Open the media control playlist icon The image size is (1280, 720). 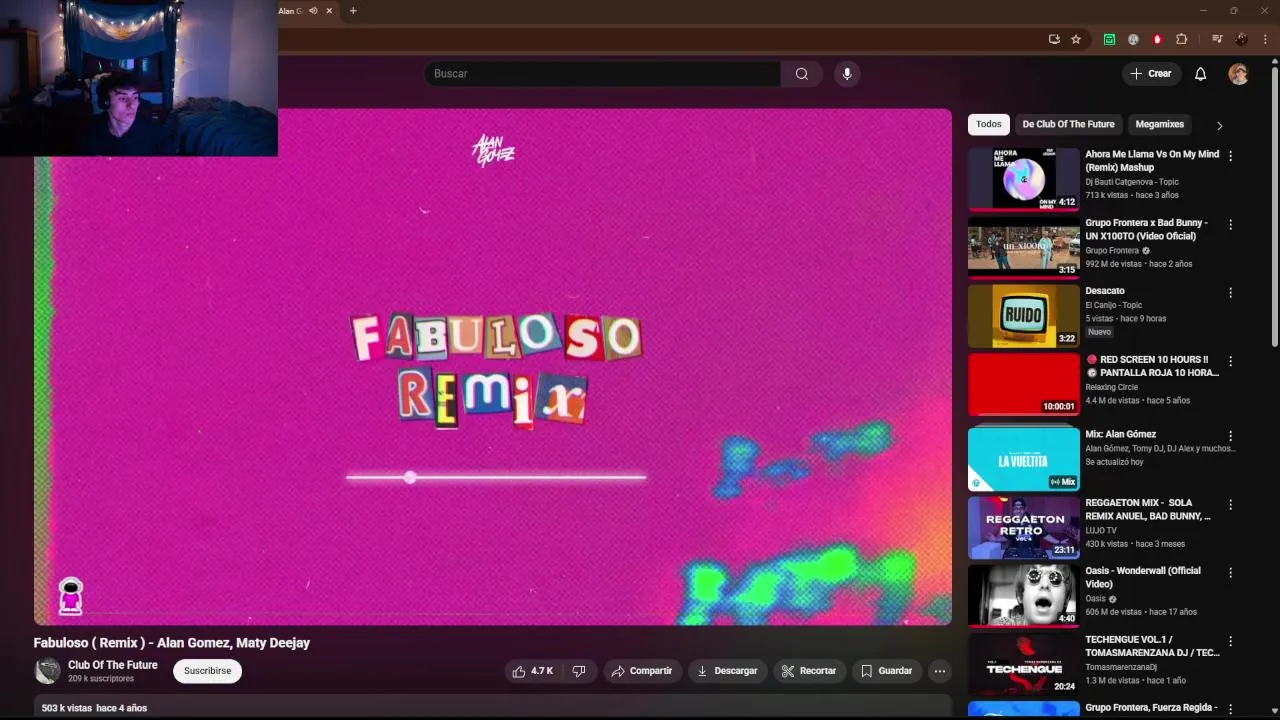[1217, 39]
